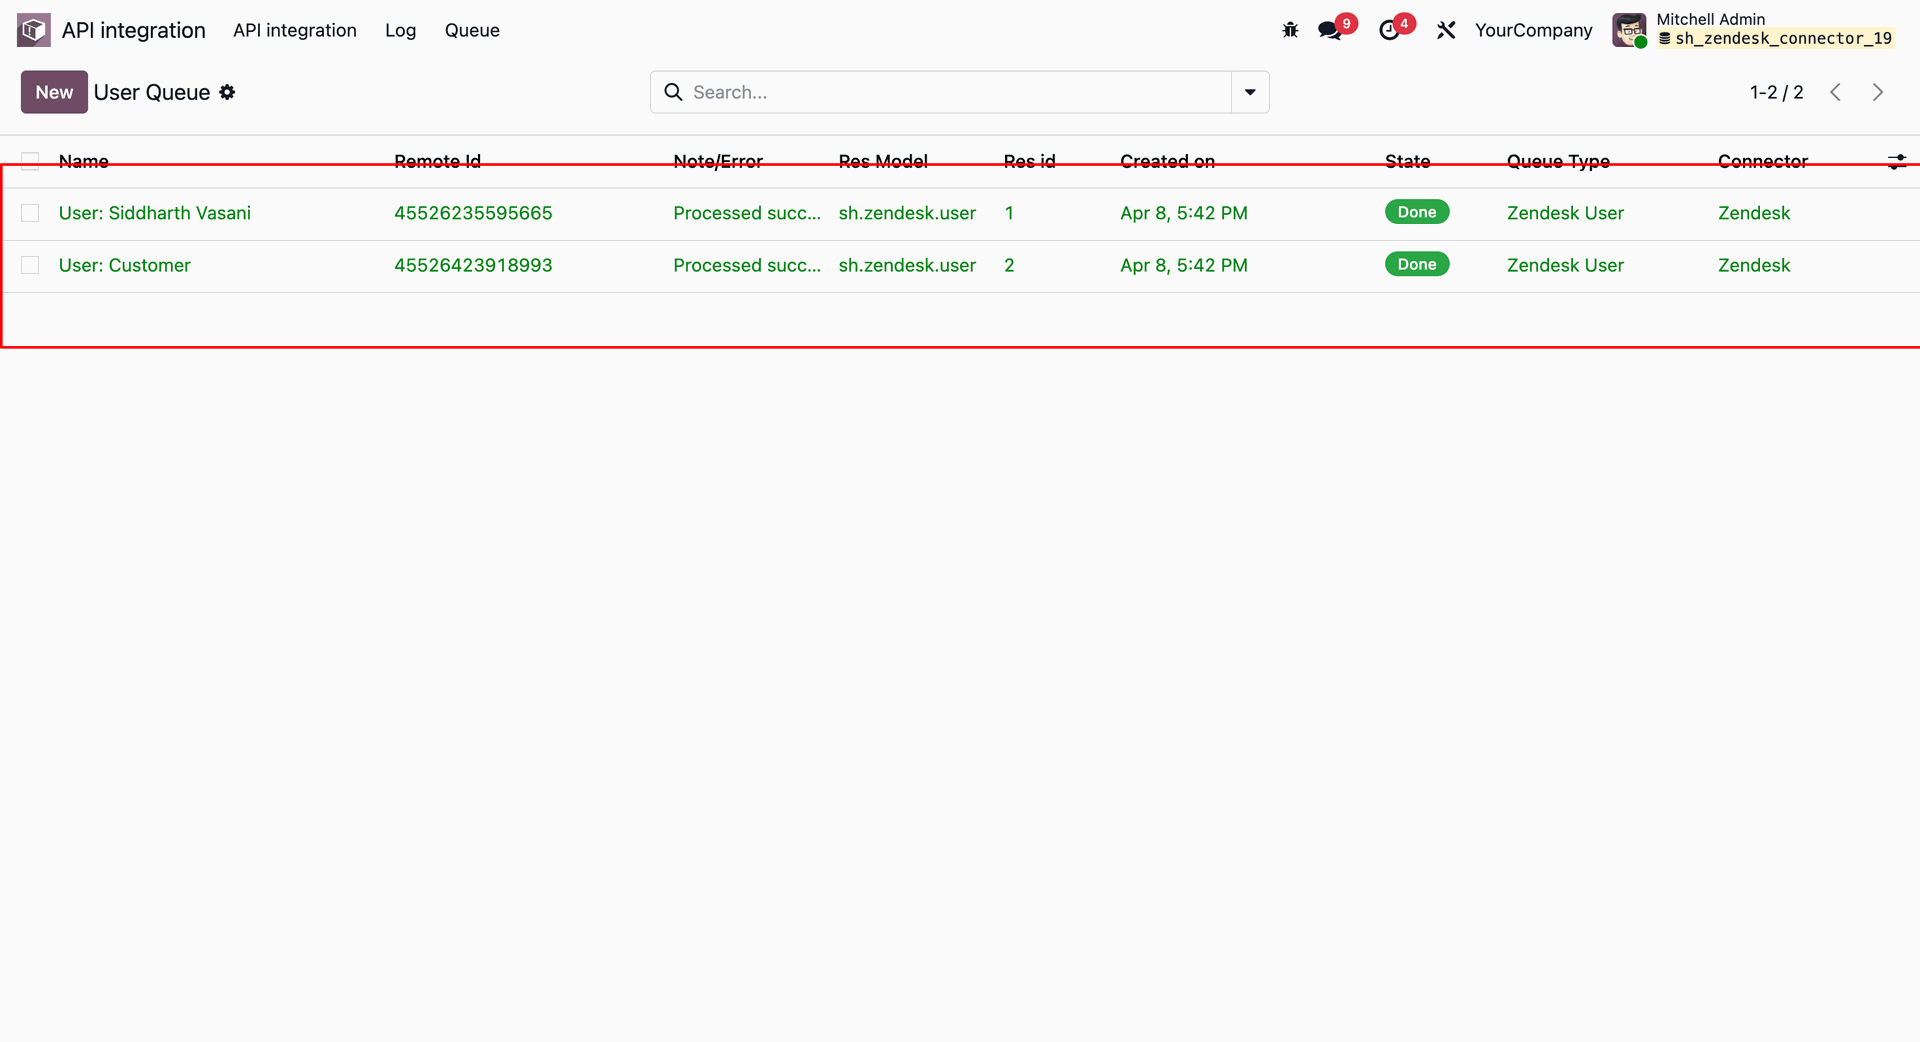Expand the search filter options dropdown
1920x1042 pixels.
click(1250, 92)
